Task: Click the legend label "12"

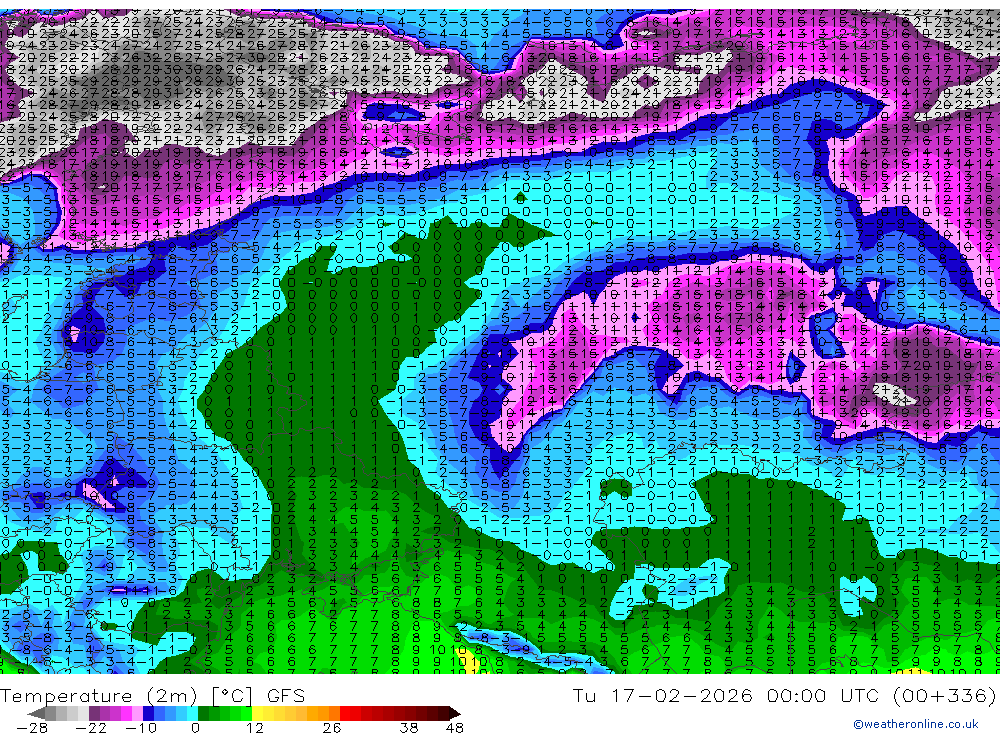Action: pos(255,728)
